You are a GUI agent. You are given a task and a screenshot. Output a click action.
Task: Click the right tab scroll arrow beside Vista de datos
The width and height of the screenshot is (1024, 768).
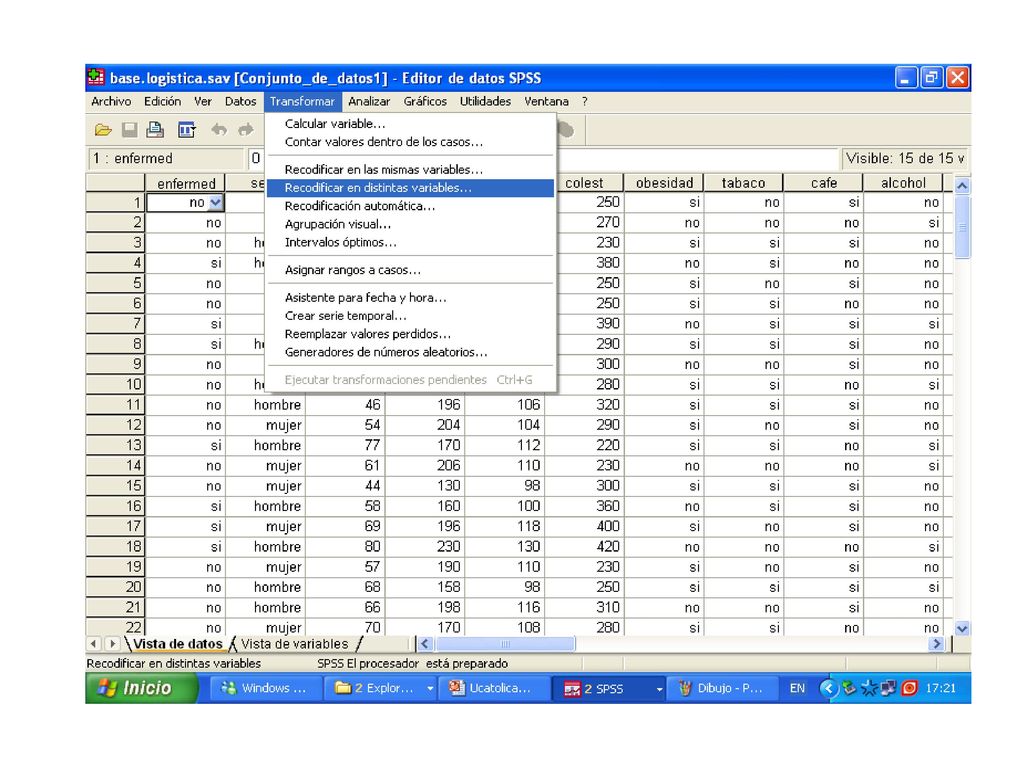(112, 644)
